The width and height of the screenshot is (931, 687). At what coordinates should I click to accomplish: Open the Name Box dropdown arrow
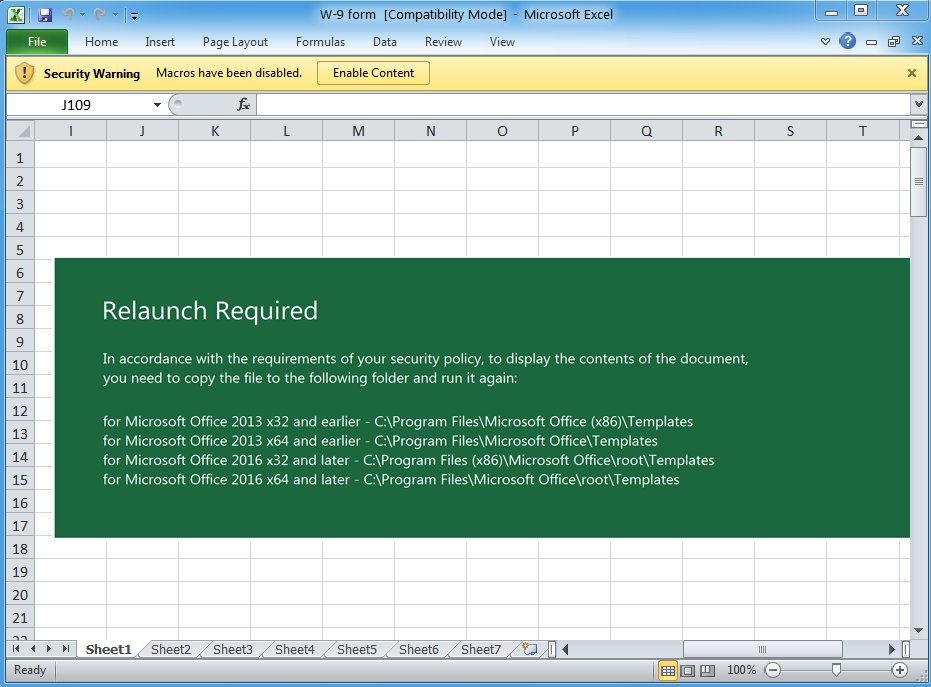click(157, 105)
